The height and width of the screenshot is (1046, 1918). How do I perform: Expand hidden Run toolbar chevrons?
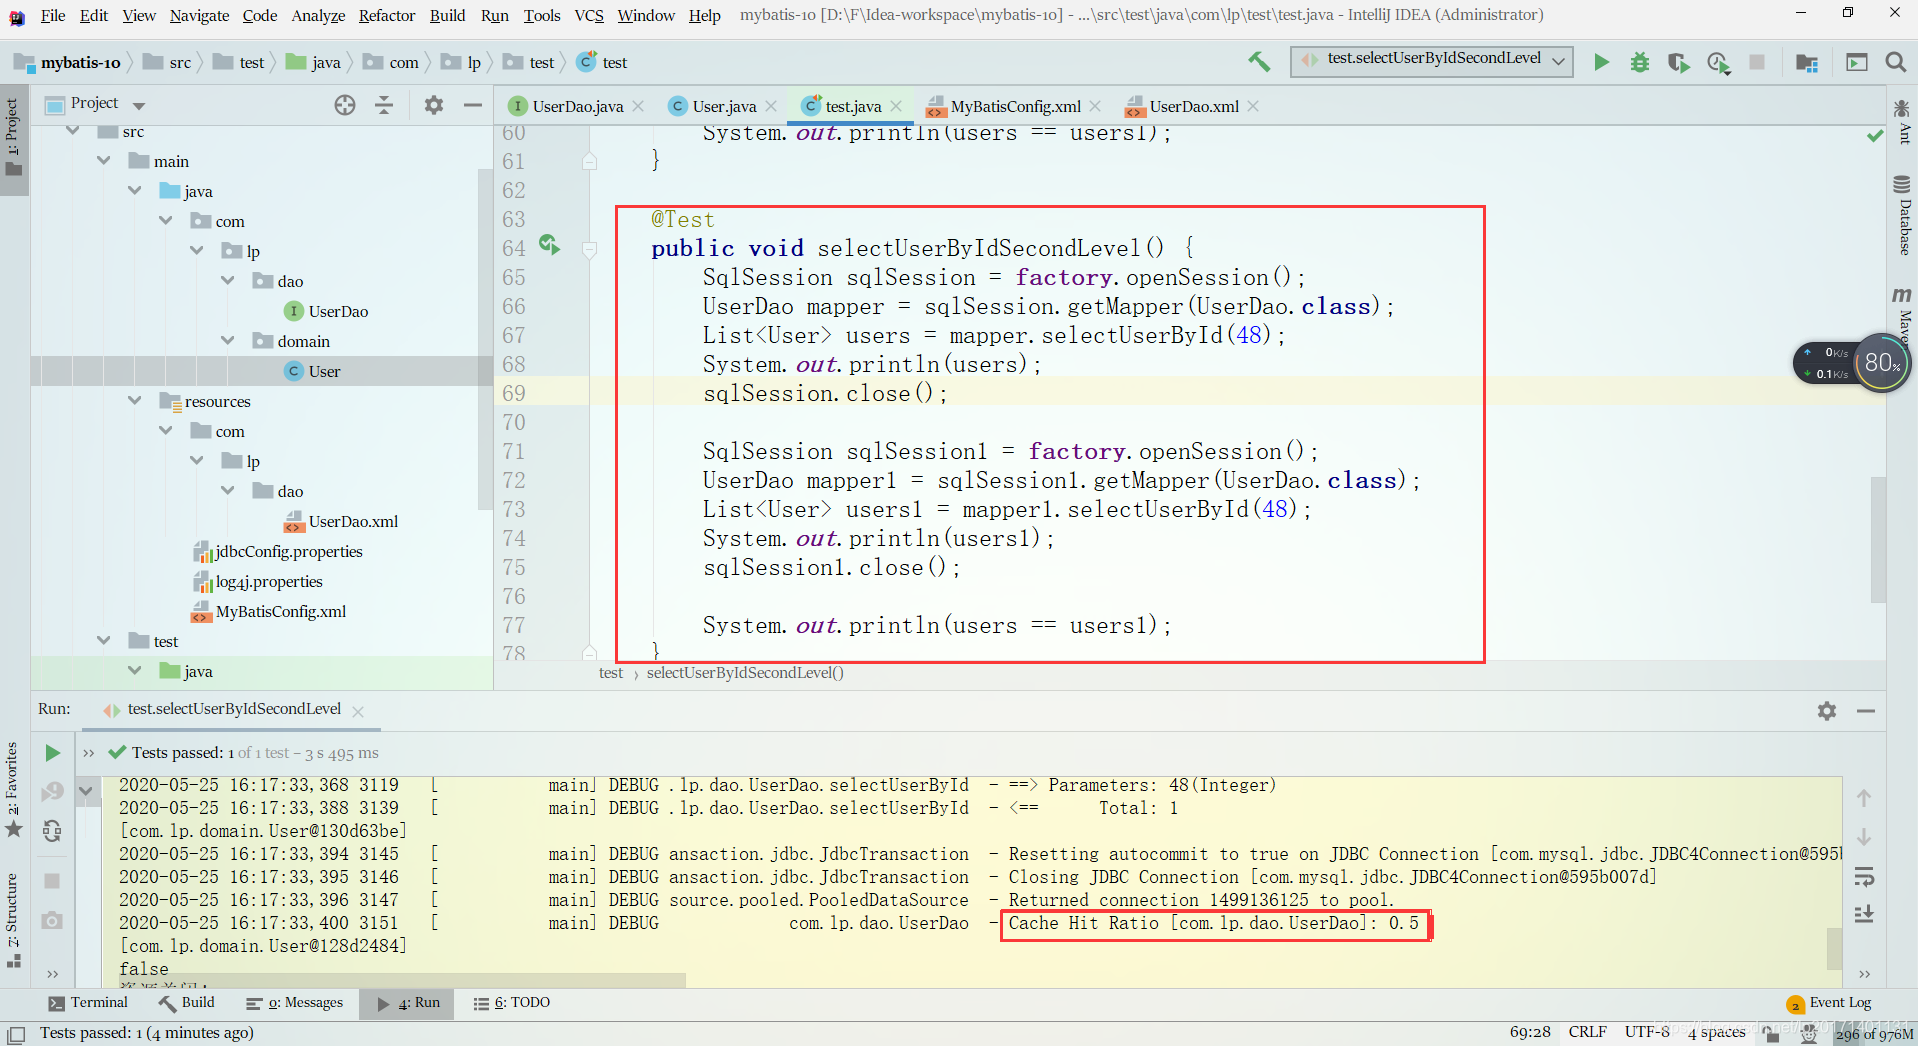pos(89,753)
